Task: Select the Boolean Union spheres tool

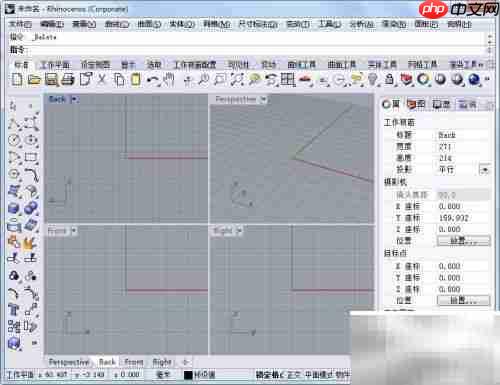Action: coord(31,209)
